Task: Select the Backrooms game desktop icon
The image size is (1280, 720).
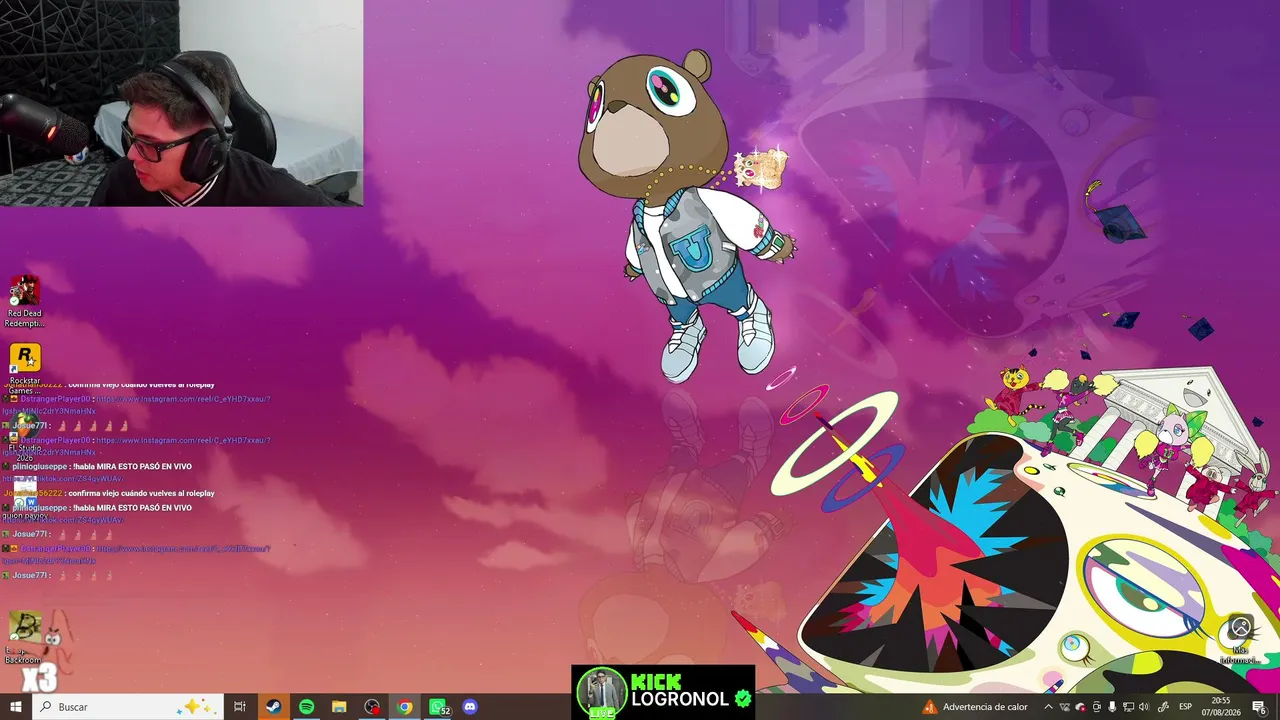Action: 24,638
